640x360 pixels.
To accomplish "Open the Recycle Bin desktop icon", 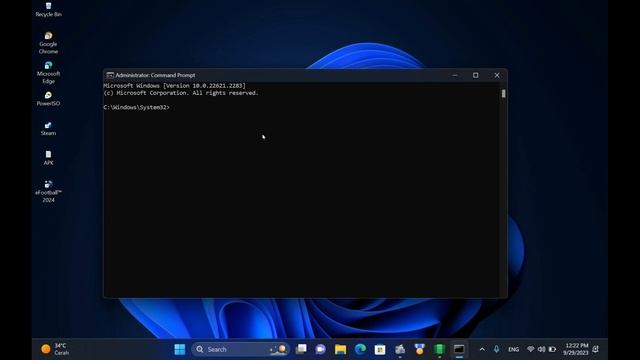I will point(48,9).
